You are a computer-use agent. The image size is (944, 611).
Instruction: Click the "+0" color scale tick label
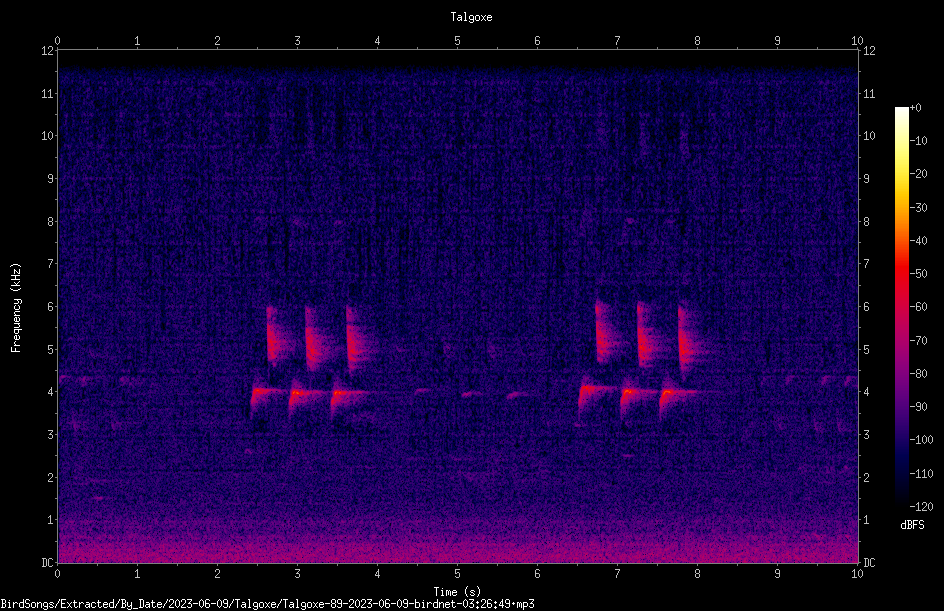[x=915, y=108]
